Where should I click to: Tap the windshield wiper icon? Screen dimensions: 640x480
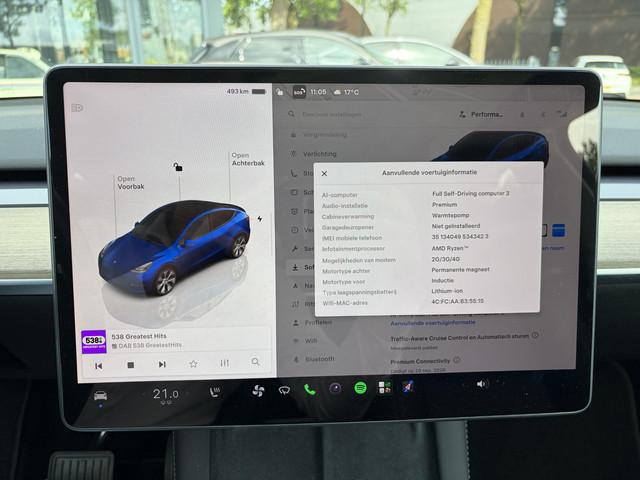click(x=284, y=391)
